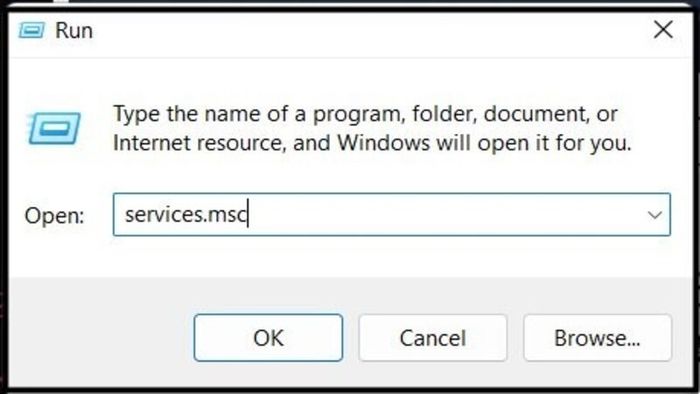Click the "Type the name of a program" line
Viewport: 700px width, 394px height.
click(x=365, y=114)
